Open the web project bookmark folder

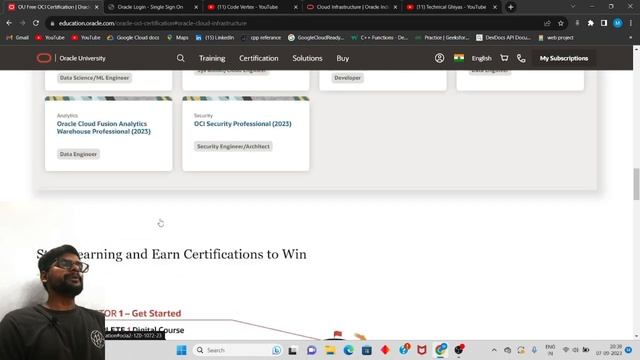556,38
